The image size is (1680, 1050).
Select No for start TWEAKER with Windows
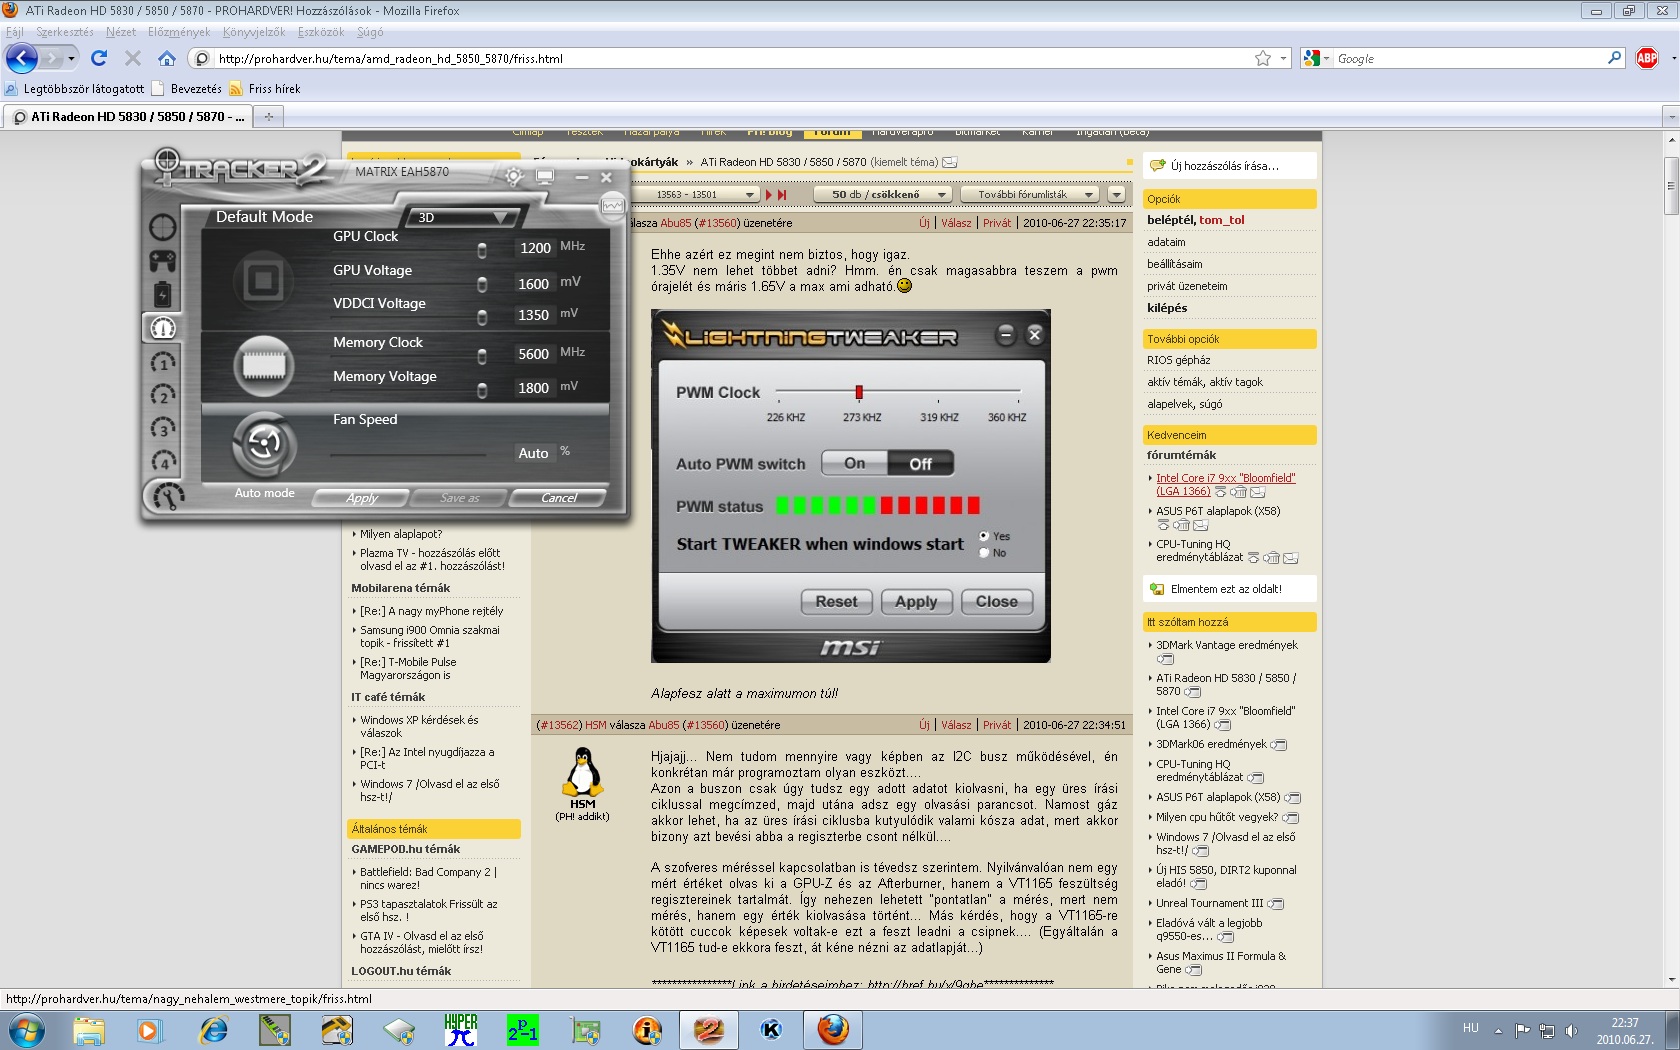coord(984,552)
